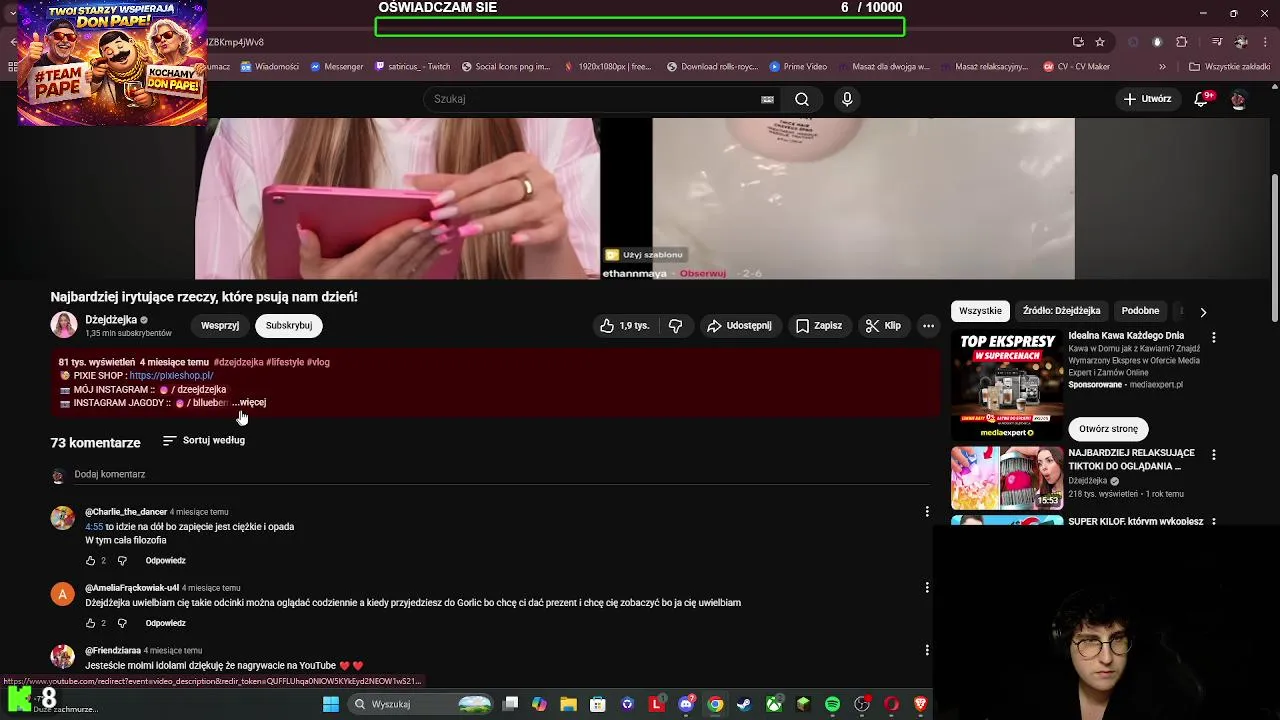1280x720 pixels.
Task: Open Chrome media controls icon
Action: pos(1217,42)
